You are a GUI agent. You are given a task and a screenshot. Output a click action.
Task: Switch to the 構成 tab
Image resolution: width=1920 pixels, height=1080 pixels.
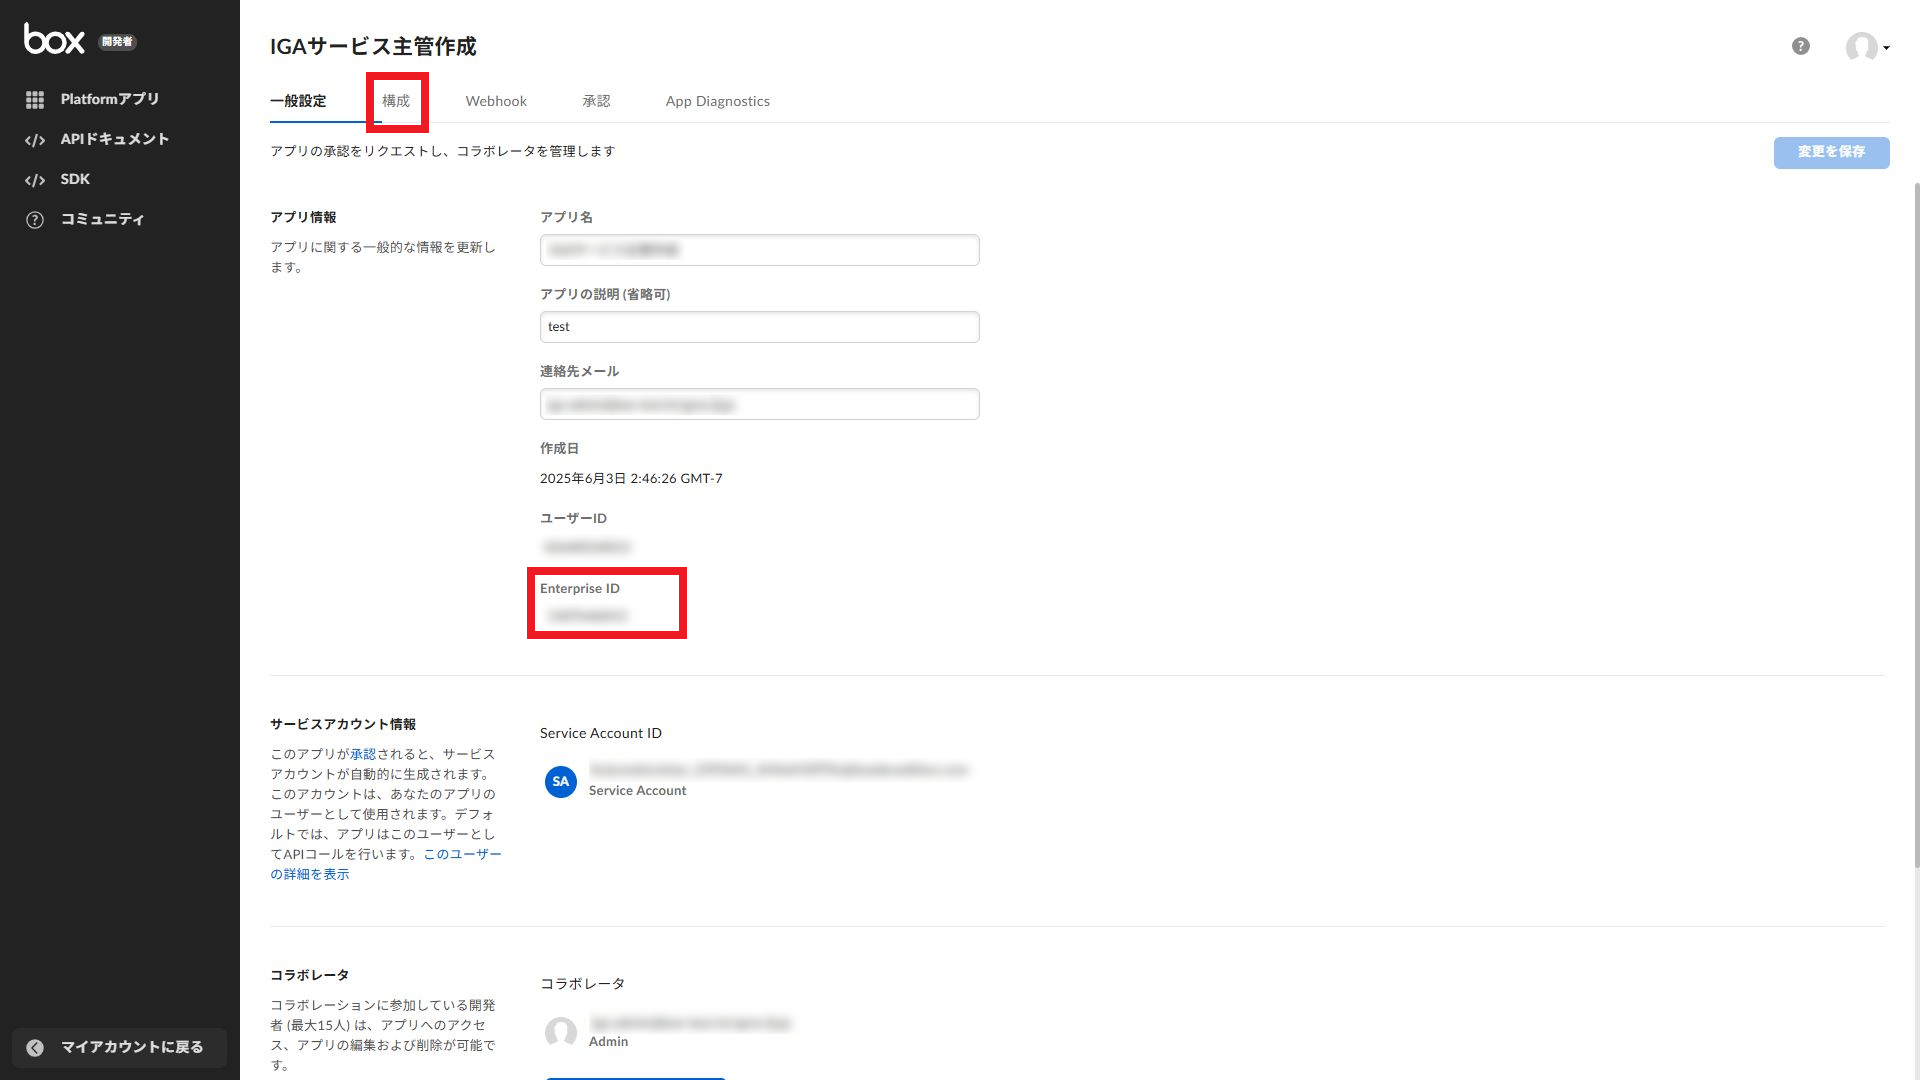click(396, 101)
